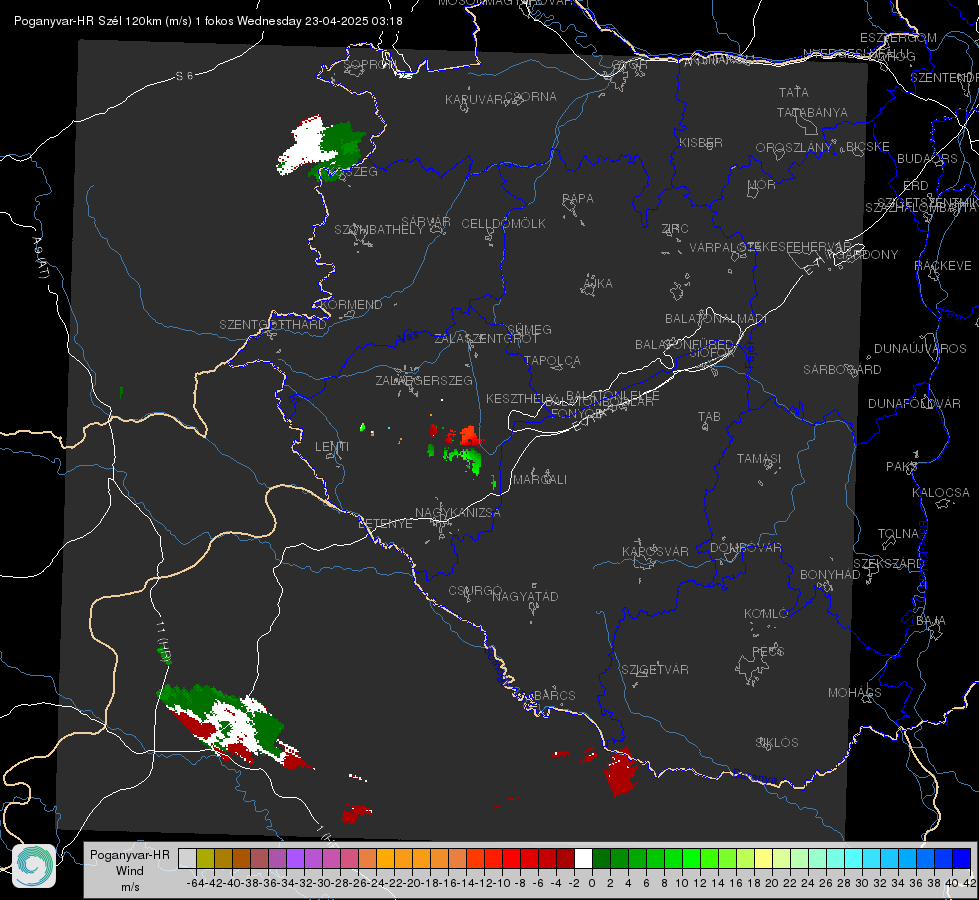The width and height of the screenshot is (979, 900).
Task: Click the KALOCSA label
Action: tap(940, 493)
